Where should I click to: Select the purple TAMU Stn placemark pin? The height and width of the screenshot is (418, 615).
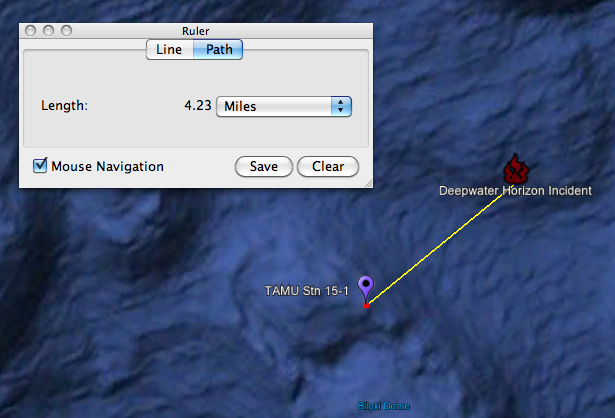366,288
